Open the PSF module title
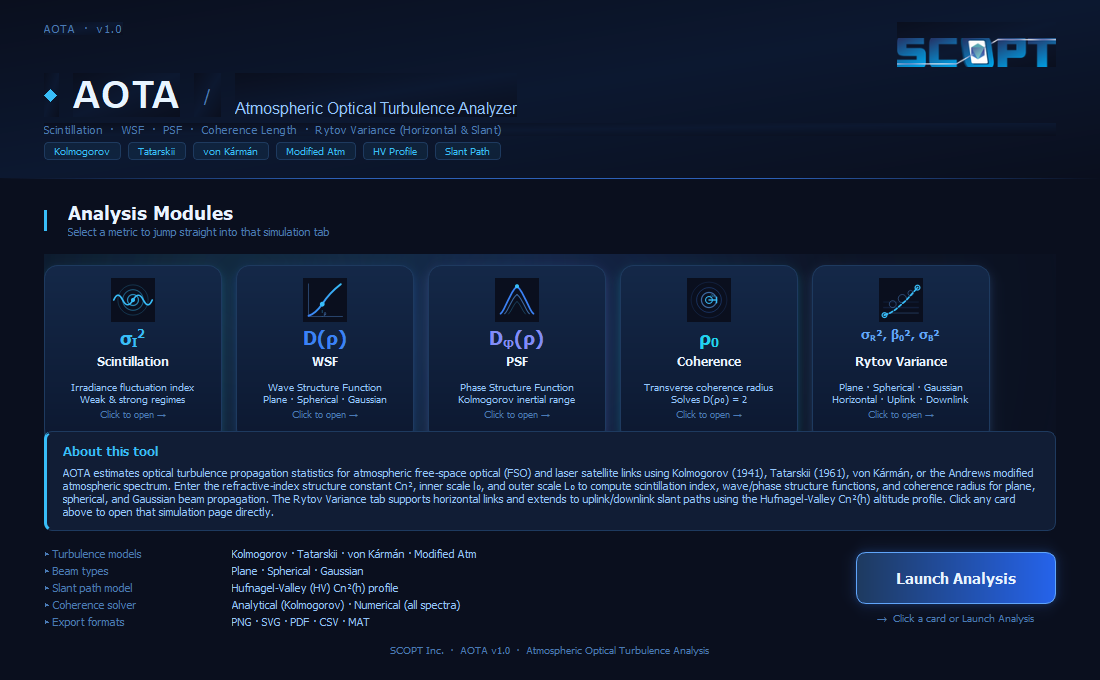The height and width of the screenshot is (680, 1100). 517,361
